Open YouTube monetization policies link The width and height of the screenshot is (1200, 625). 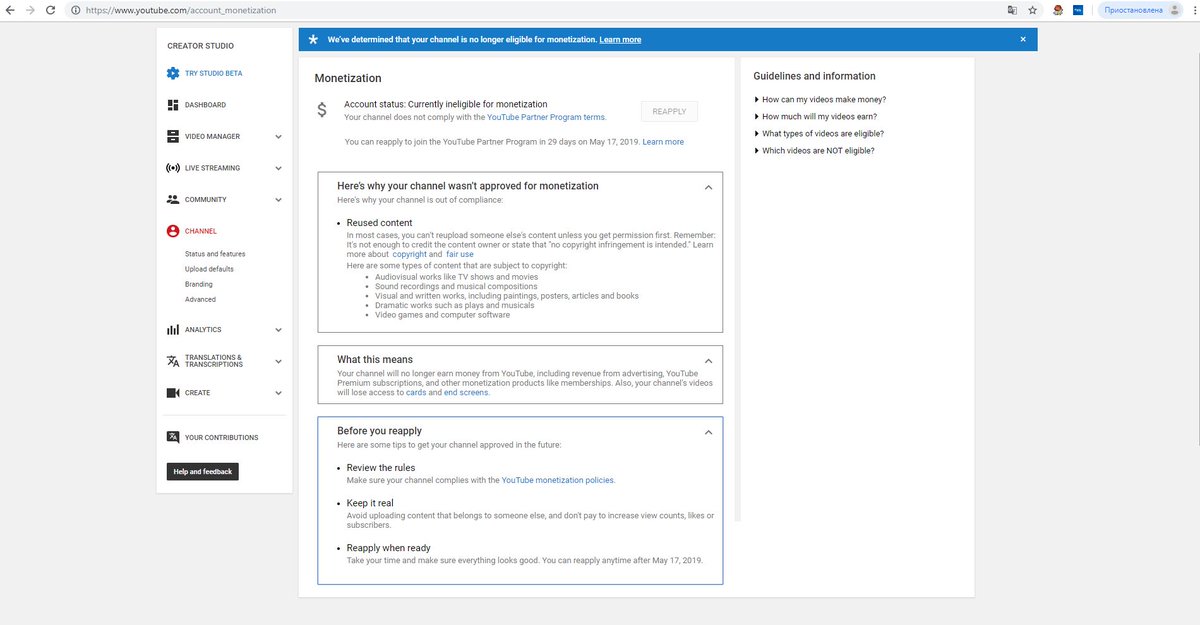click(x=557, y=480)
